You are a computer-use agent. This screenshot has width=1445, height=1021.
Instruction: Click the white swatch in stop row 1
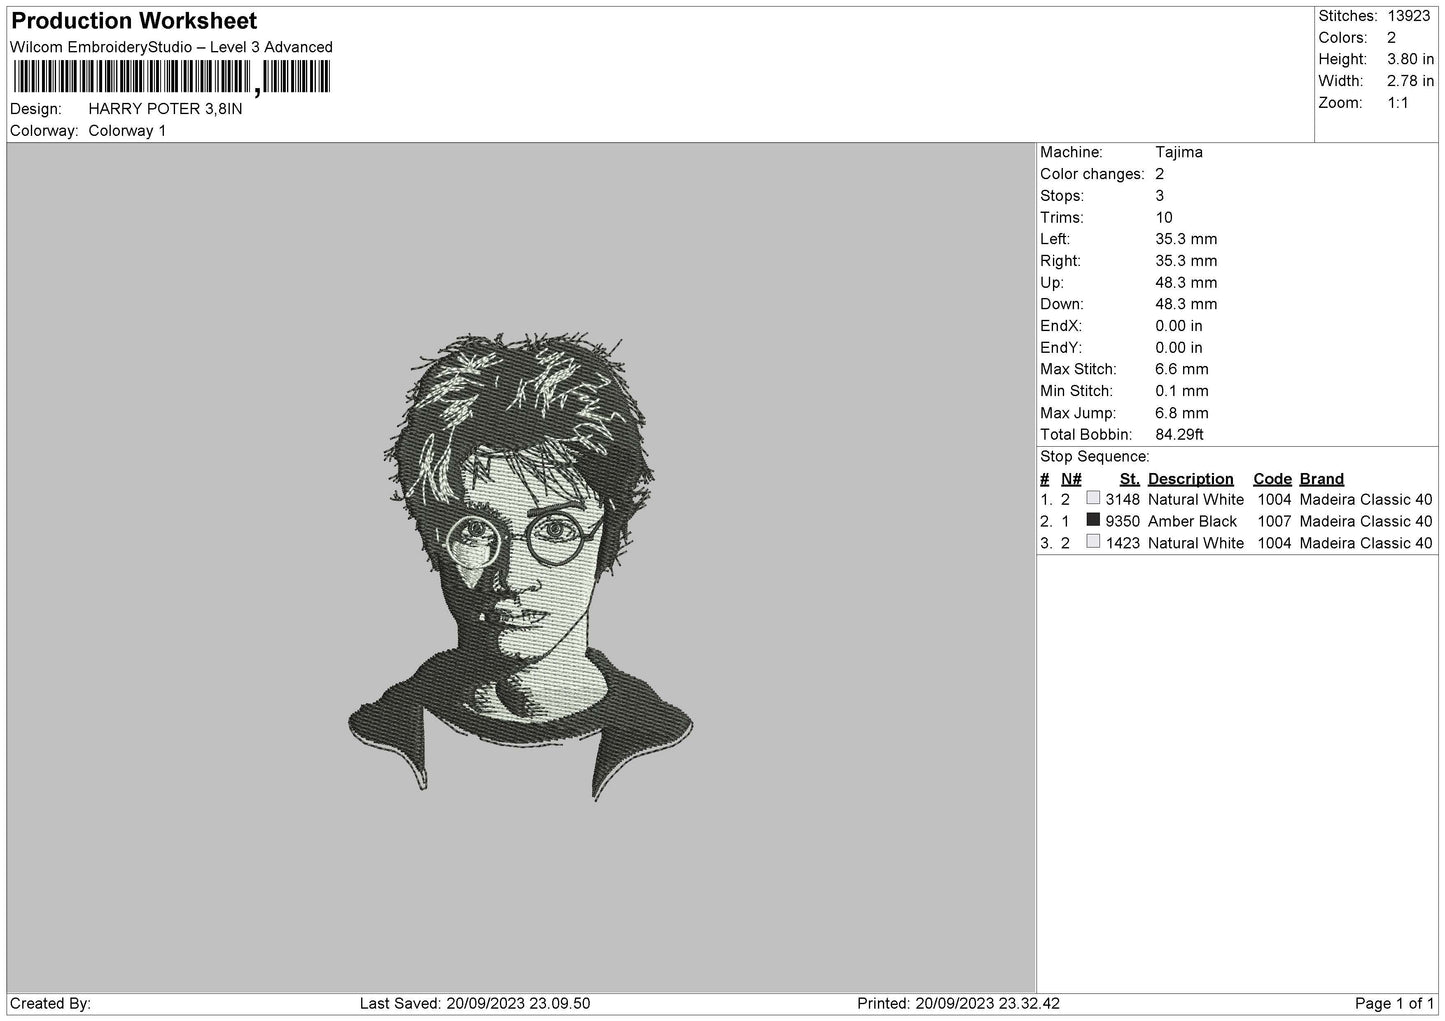1093,499
